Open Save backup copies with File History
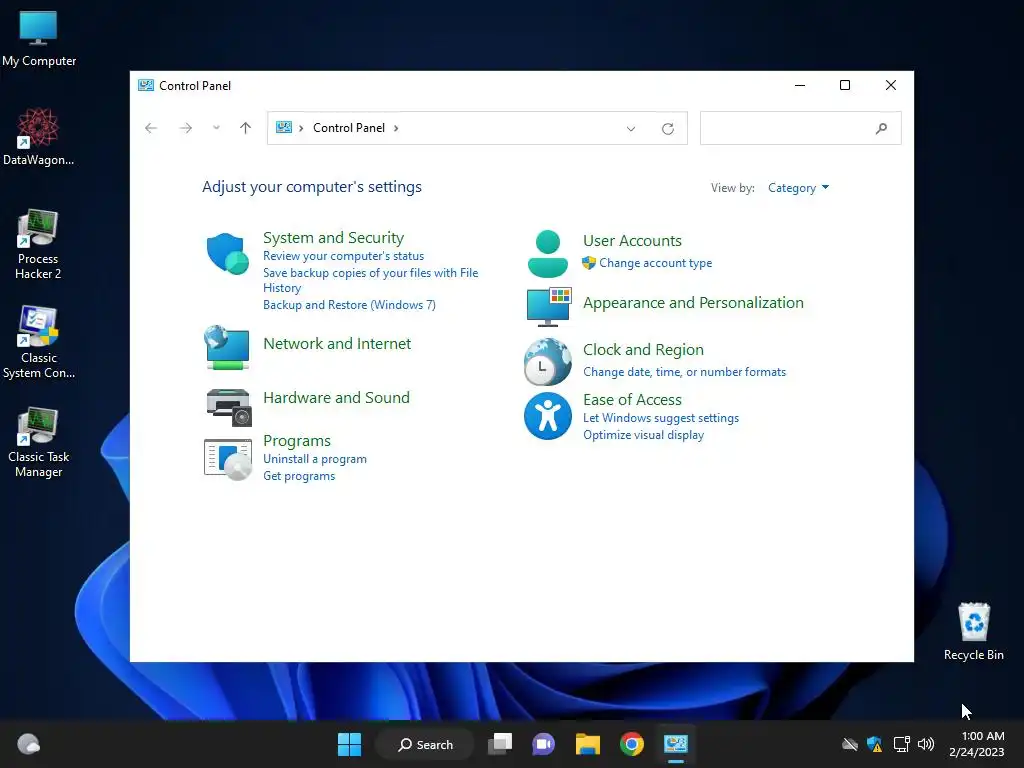The width and height of the screenshot is (1024, 768). pos(370,280)
